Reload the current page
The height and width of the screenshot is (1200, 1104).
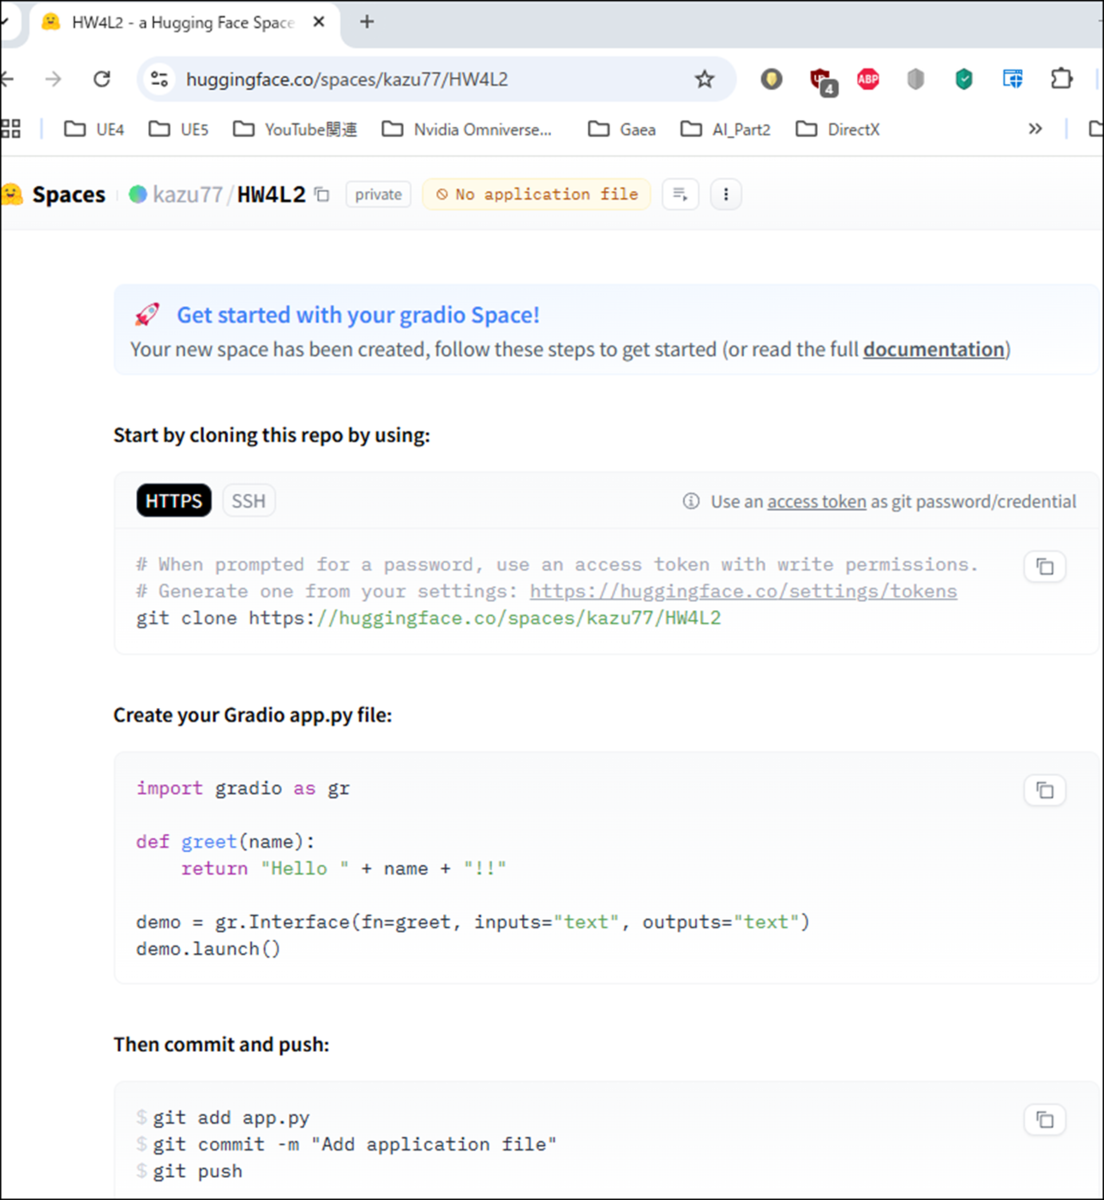tap(102, 79)
